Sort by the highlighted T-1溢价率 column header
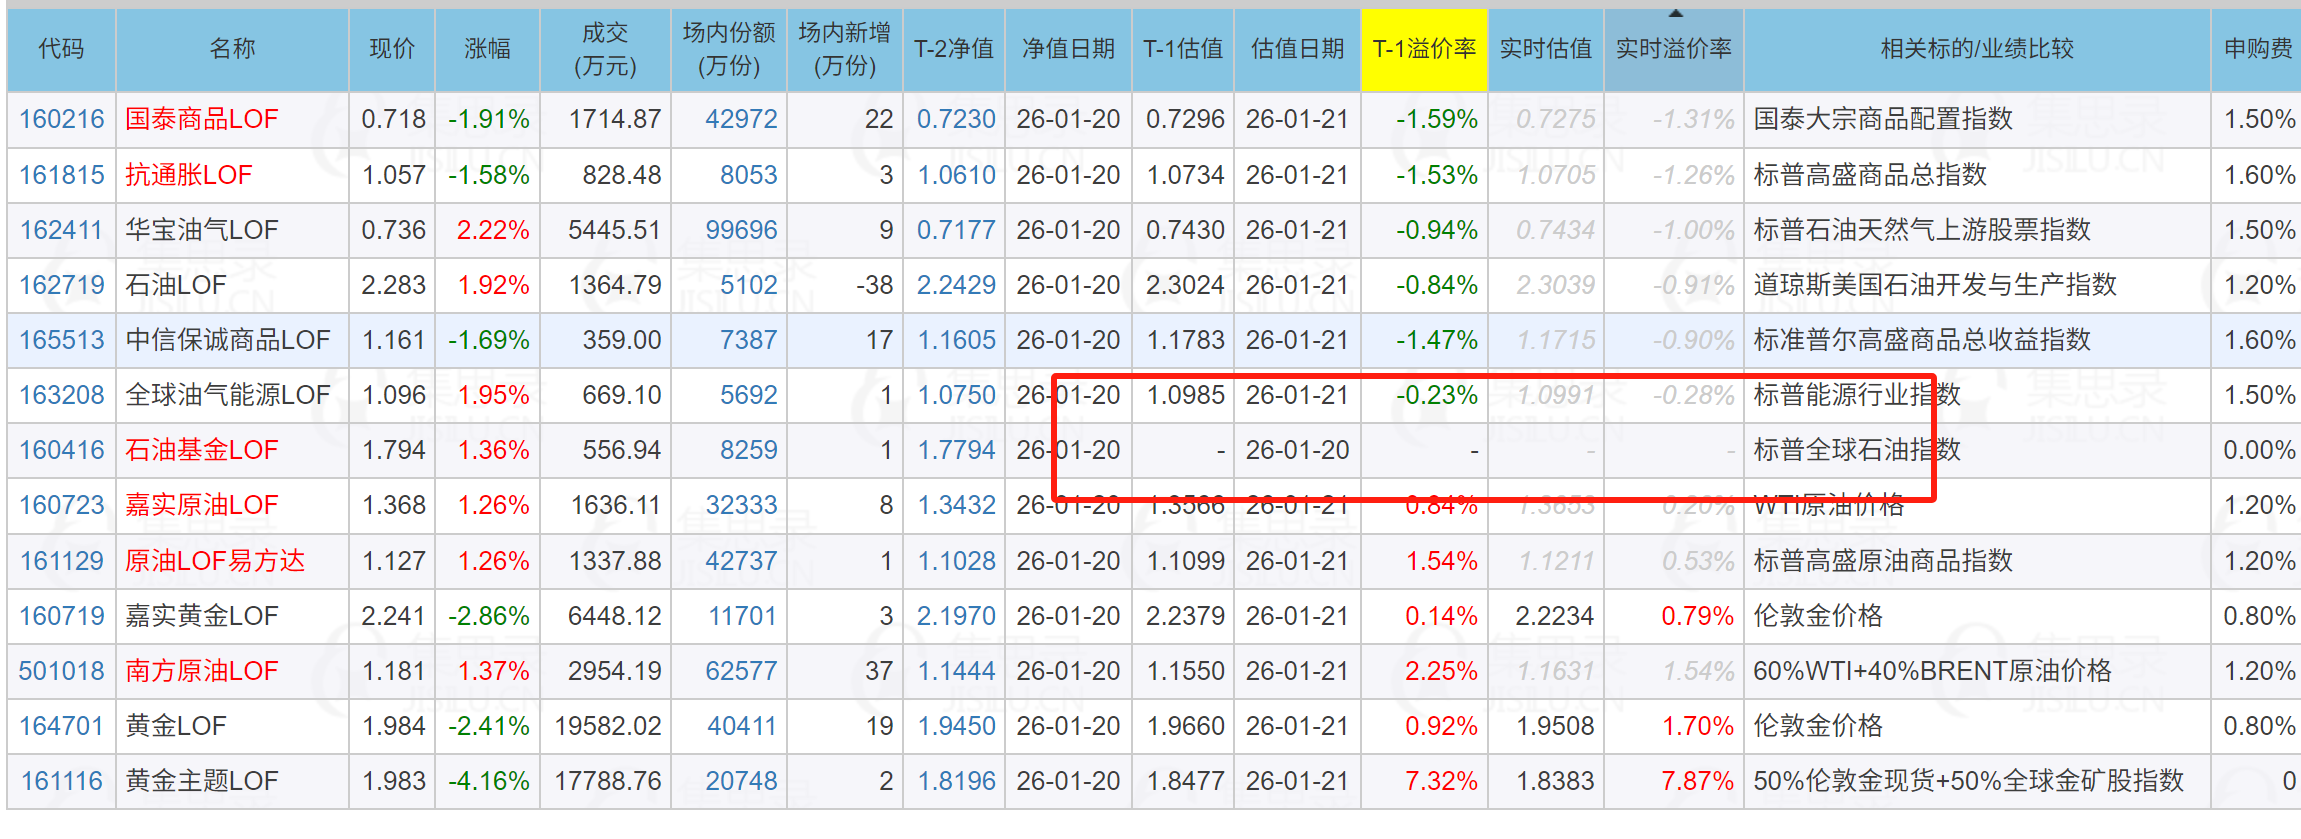The image size is (2301, 839). (x=1423, y=49)
